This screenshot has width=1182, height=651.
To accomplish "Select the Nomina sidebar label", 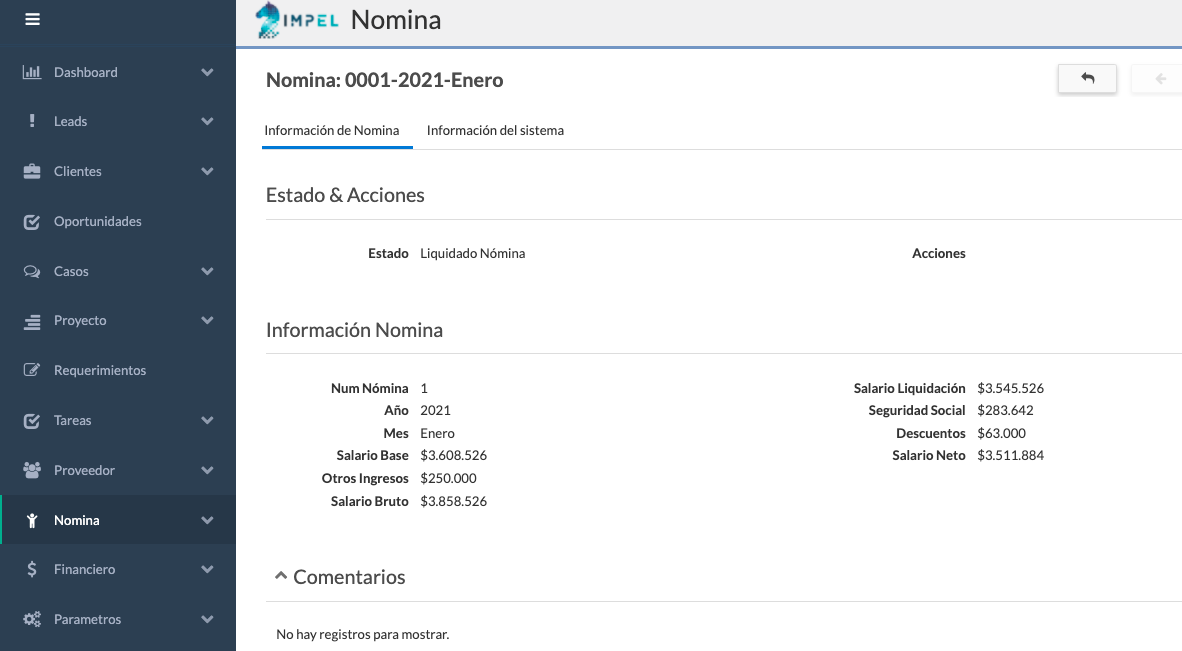I will [x=76, y=520].
